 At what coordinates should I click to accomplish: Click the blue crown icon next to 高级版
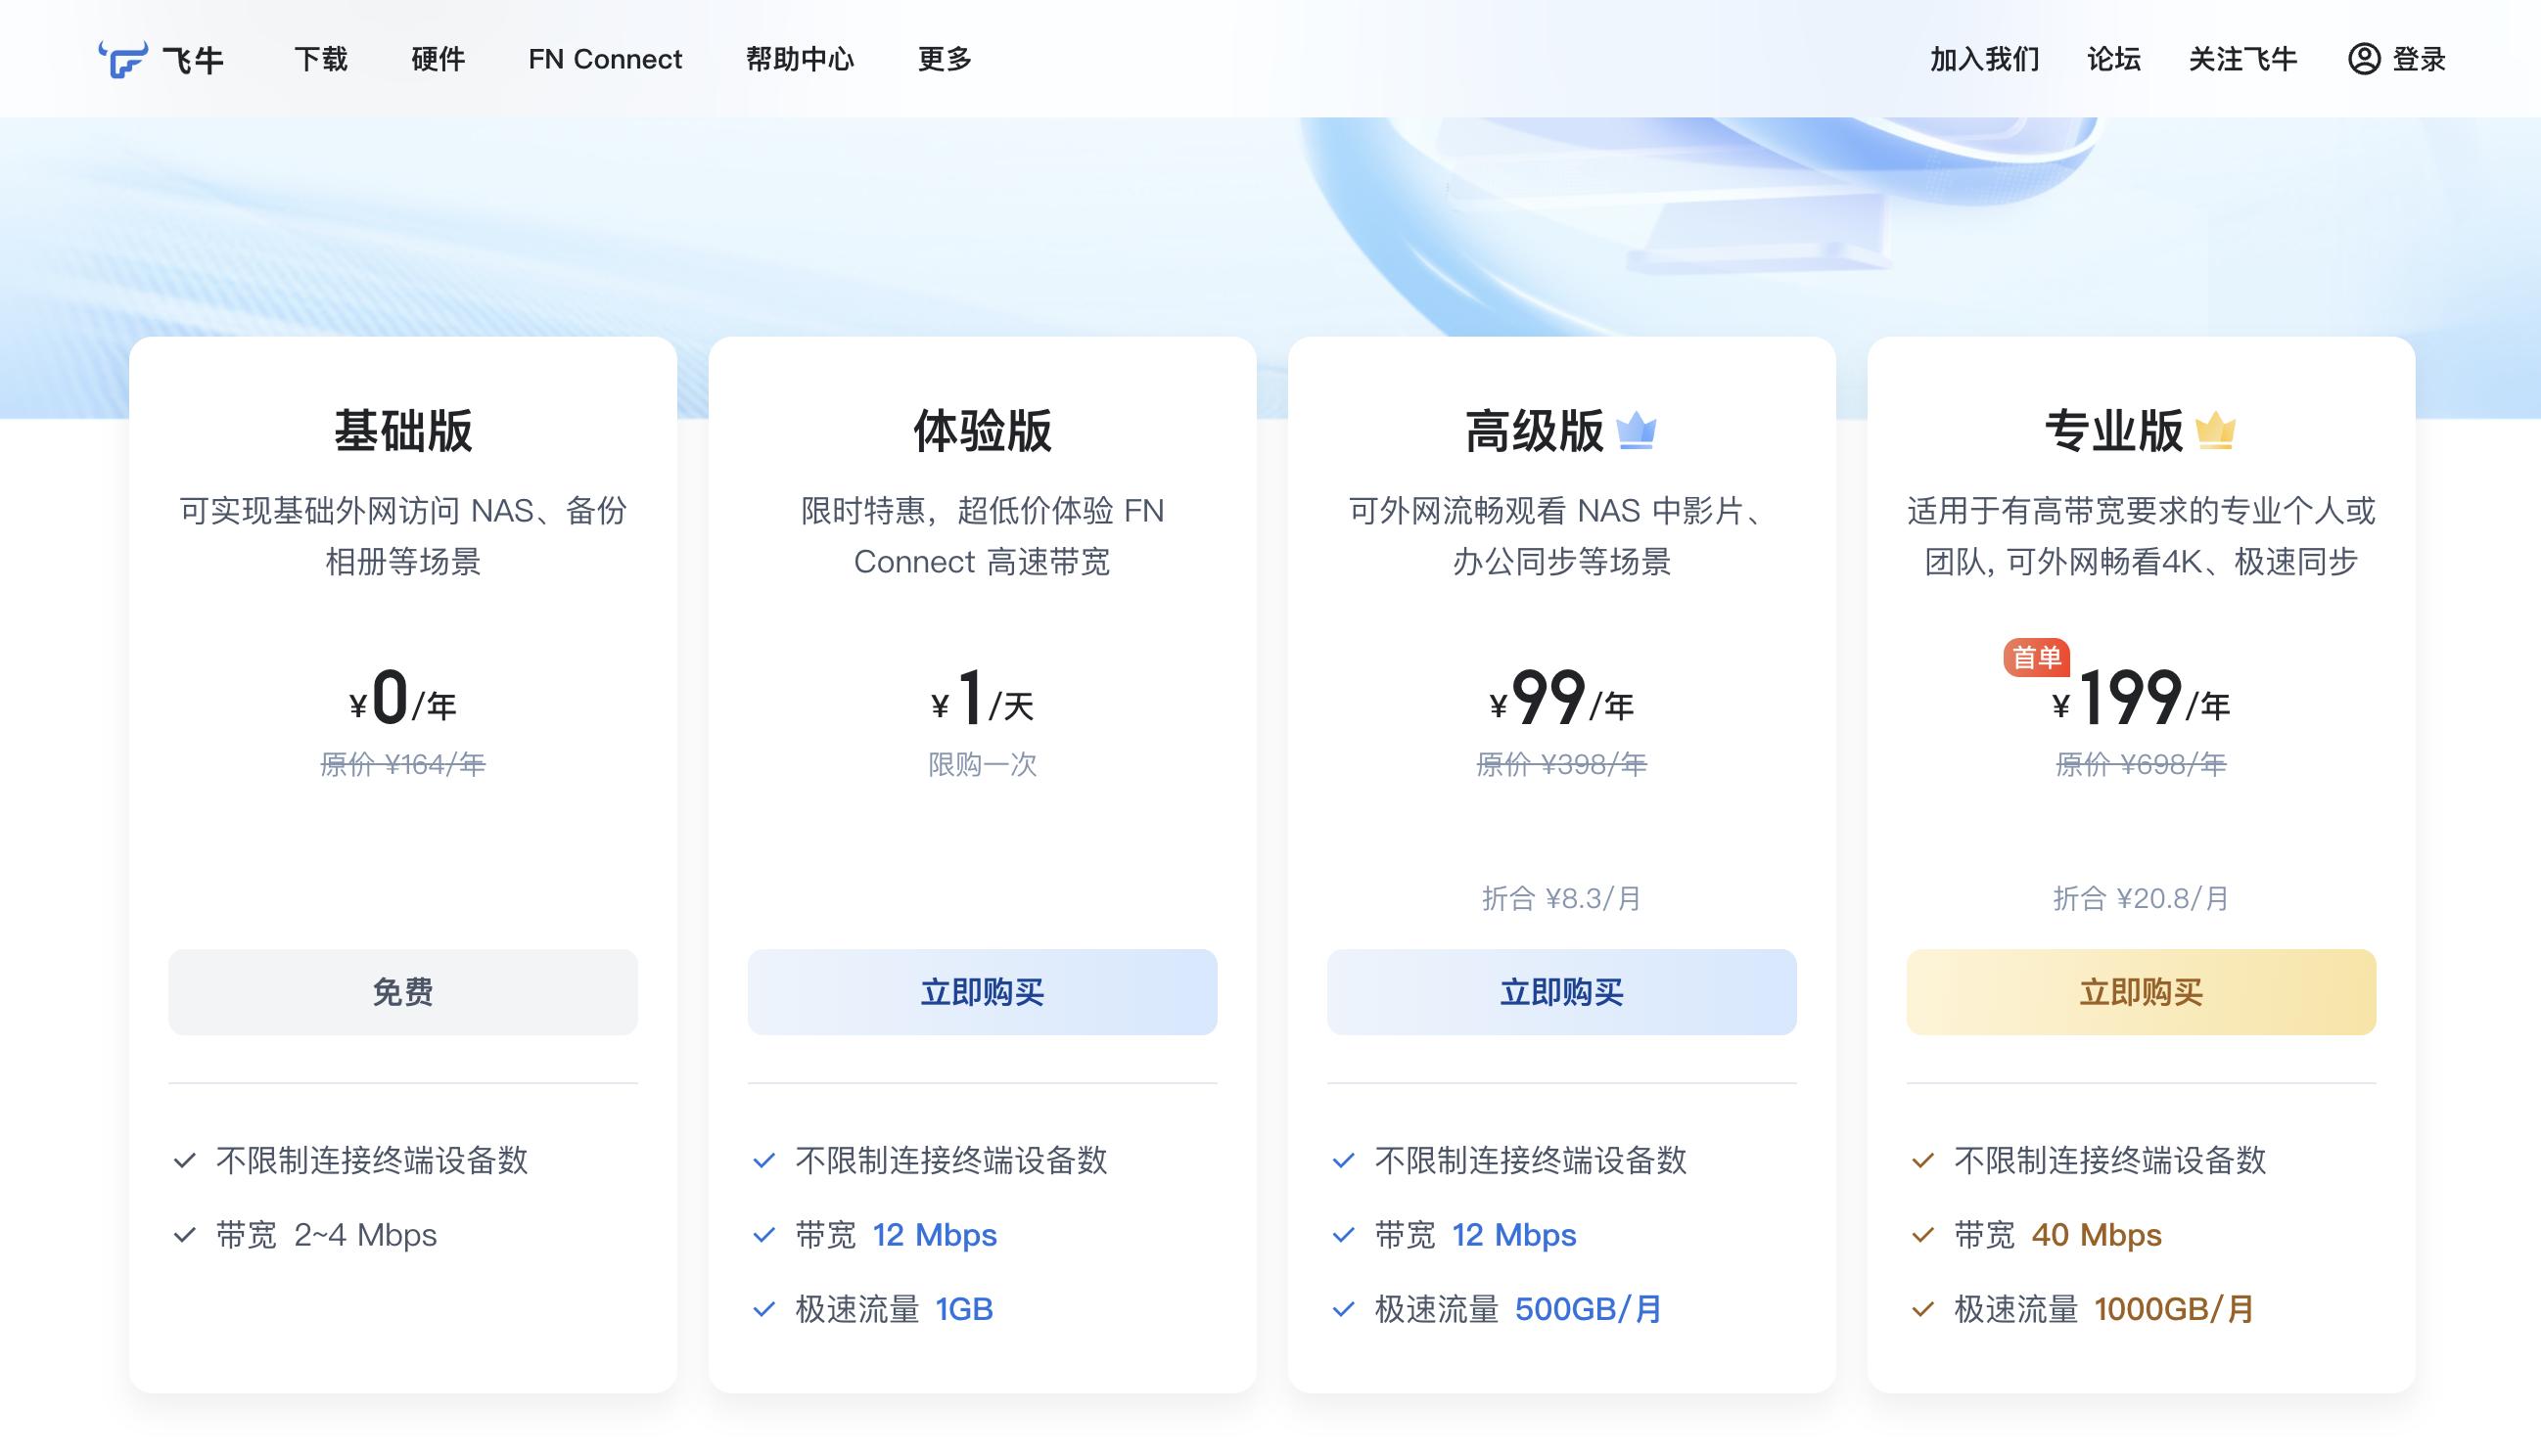1637,431
